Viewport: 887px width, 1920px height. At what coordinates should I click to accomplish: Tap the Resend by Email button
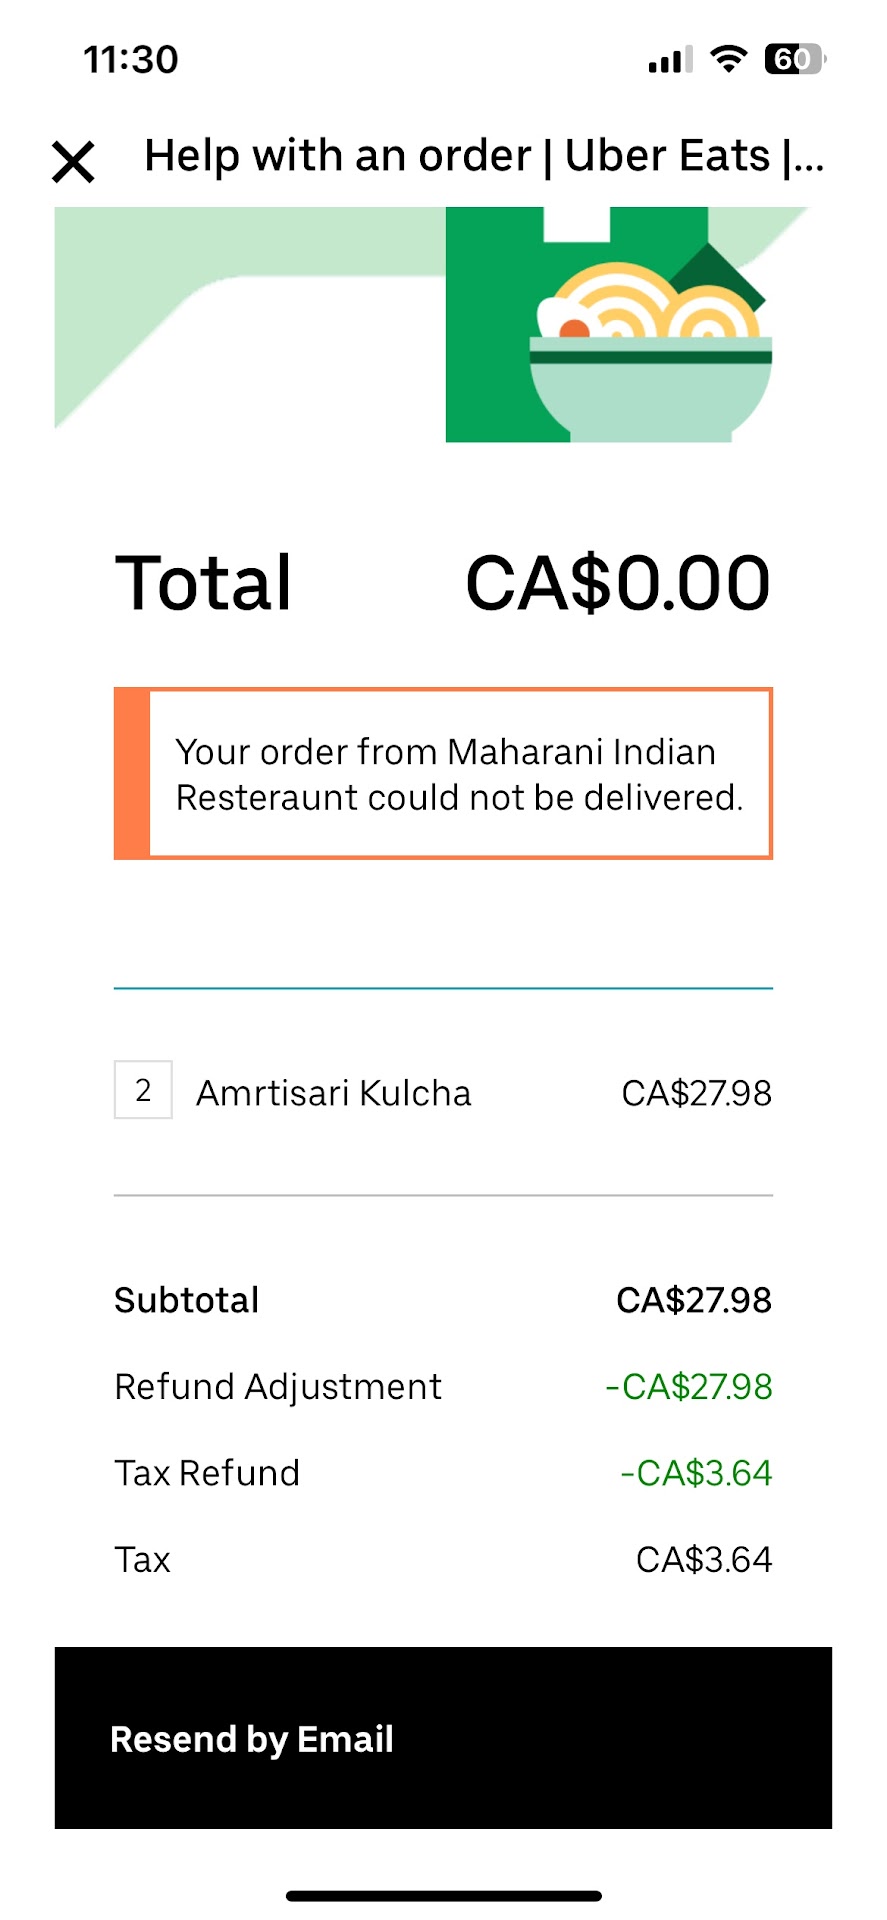tap(443, 1738)
